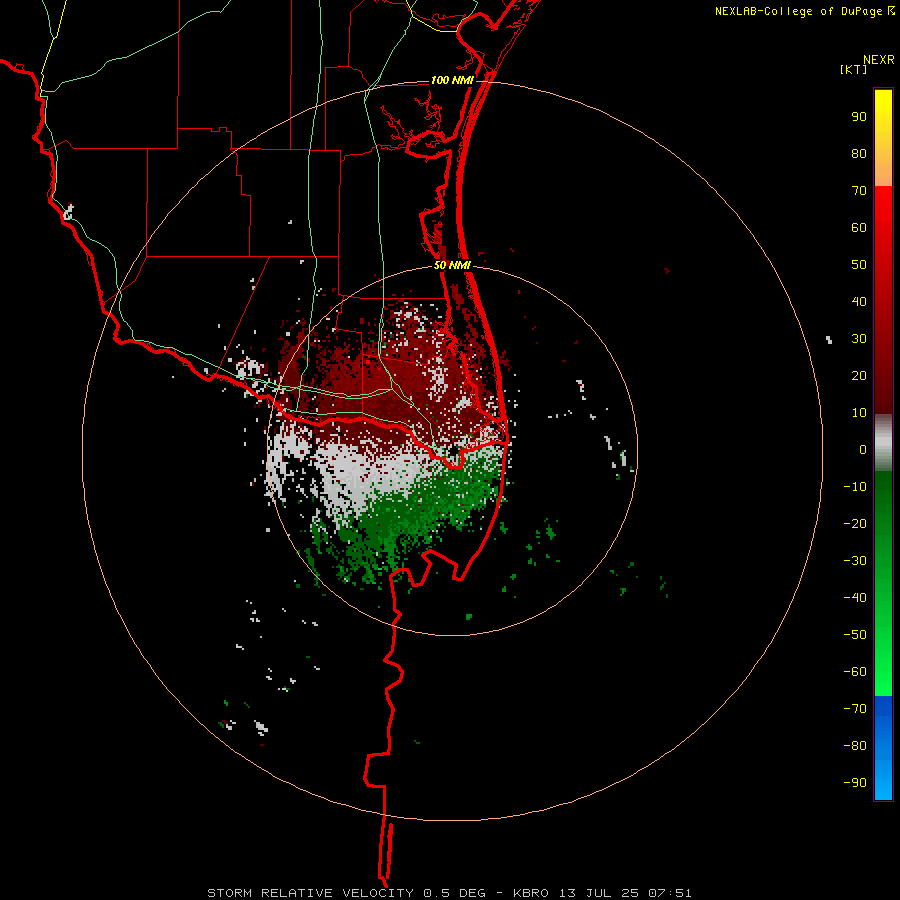The height and width of the screenshot is (900, 900).
Task: Click the -60 knot value on legend
Action: click(x=855, y=672)
